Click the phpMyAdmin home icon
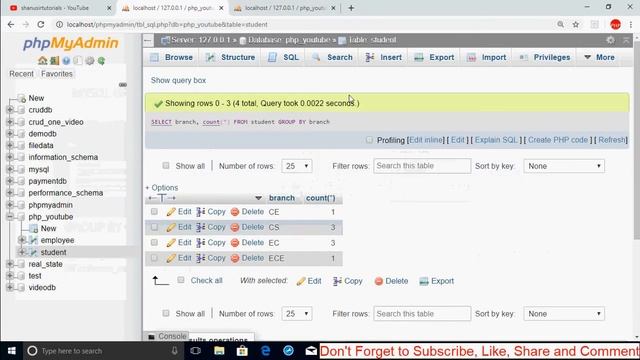Viewport: 640px width, 360px height. 42,61
